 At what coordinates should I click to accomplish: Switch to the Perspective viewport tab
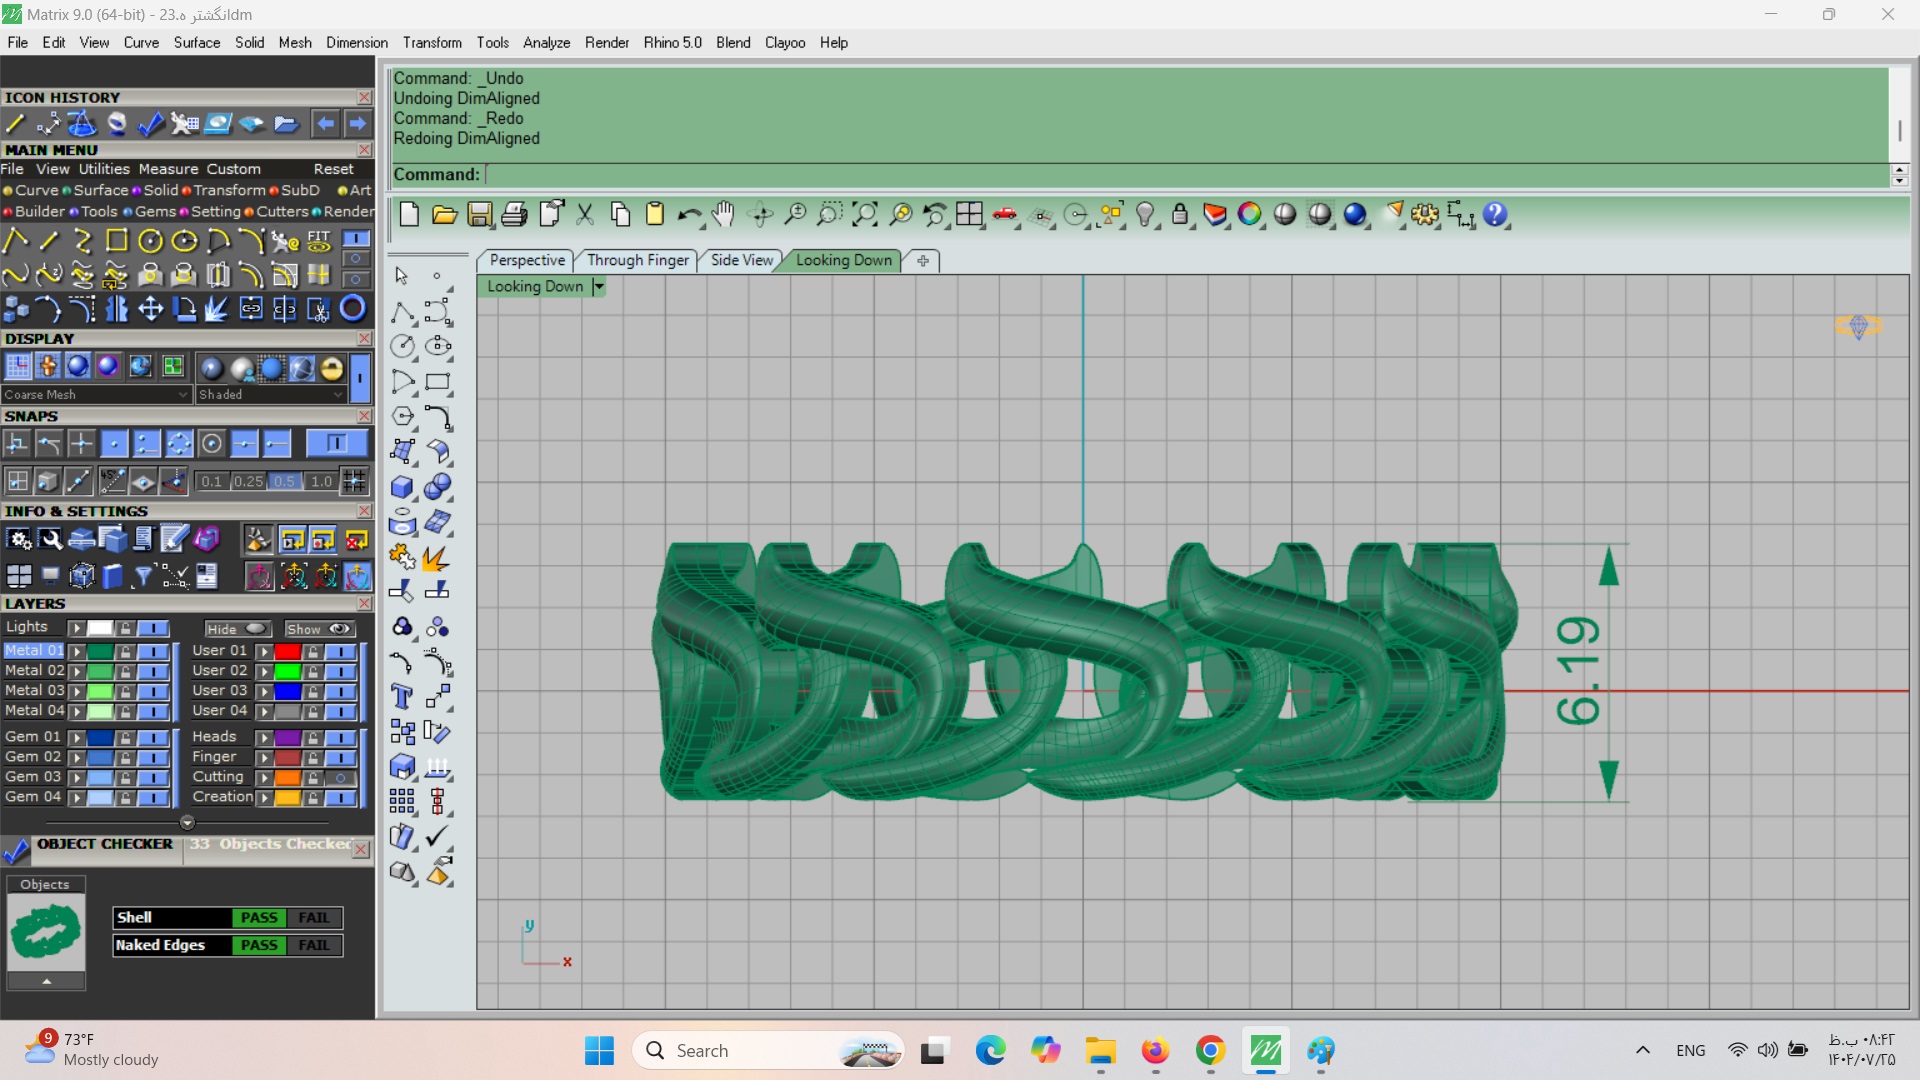click(x=527, y=260)
